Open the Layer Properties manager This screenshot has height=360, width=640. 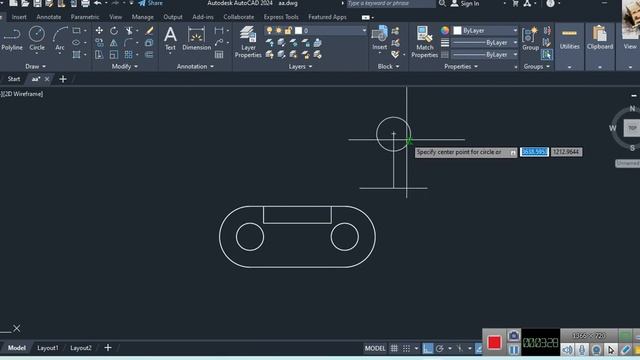248,42
